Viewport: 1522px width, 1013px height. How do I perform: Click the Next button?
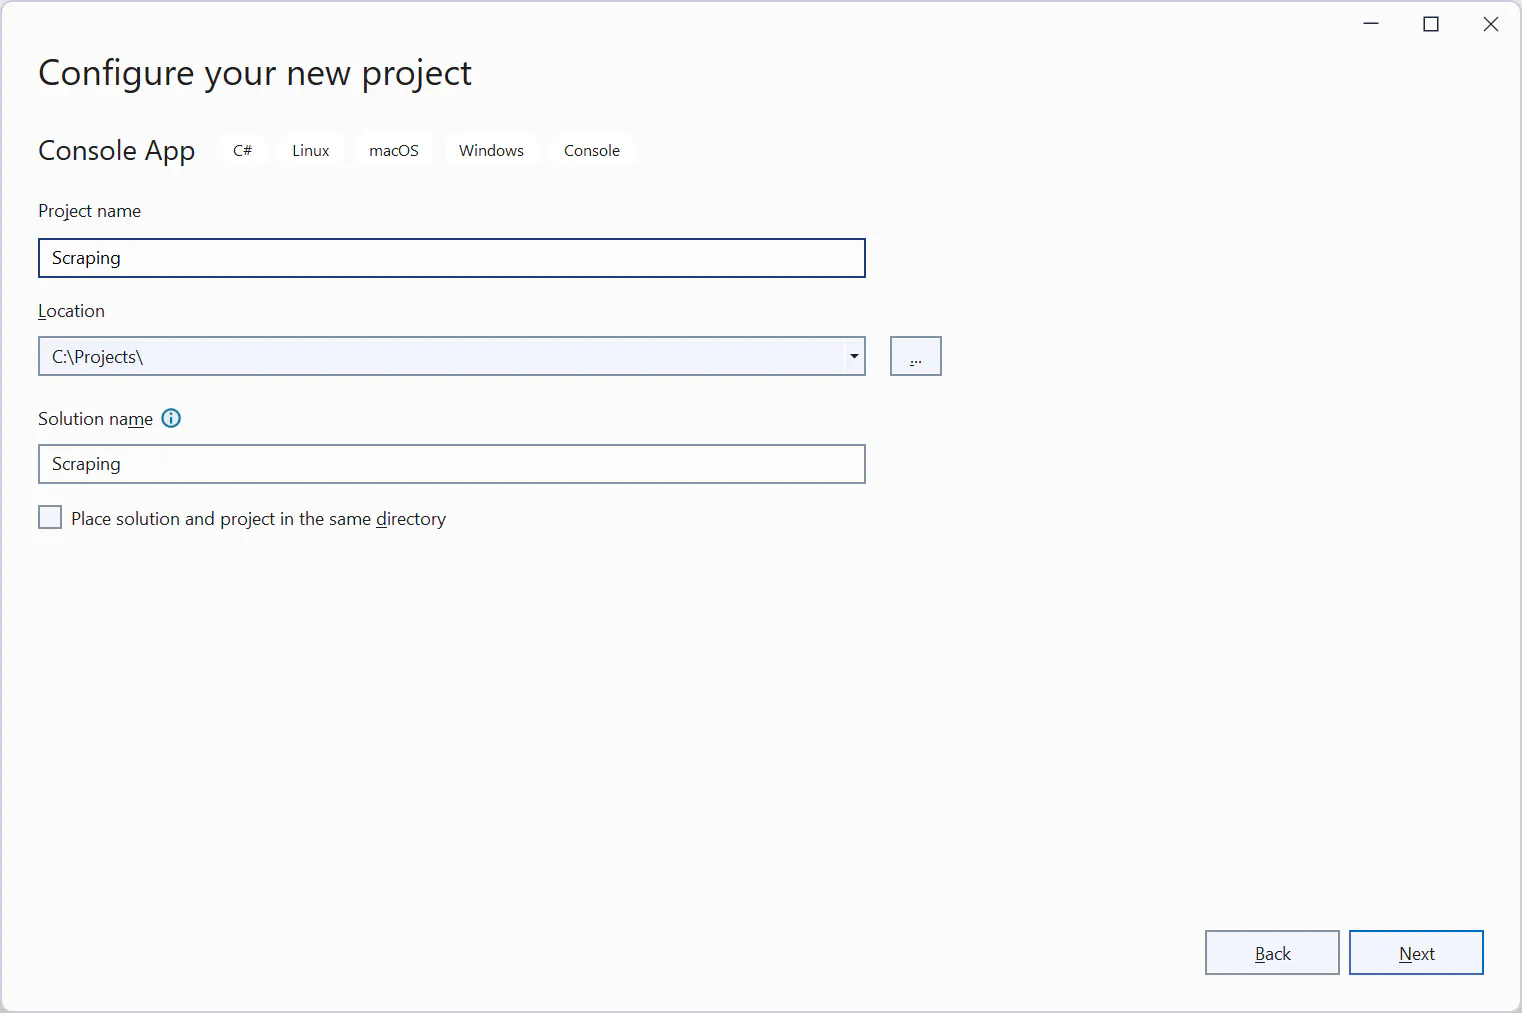click(x=1416, y=952)
